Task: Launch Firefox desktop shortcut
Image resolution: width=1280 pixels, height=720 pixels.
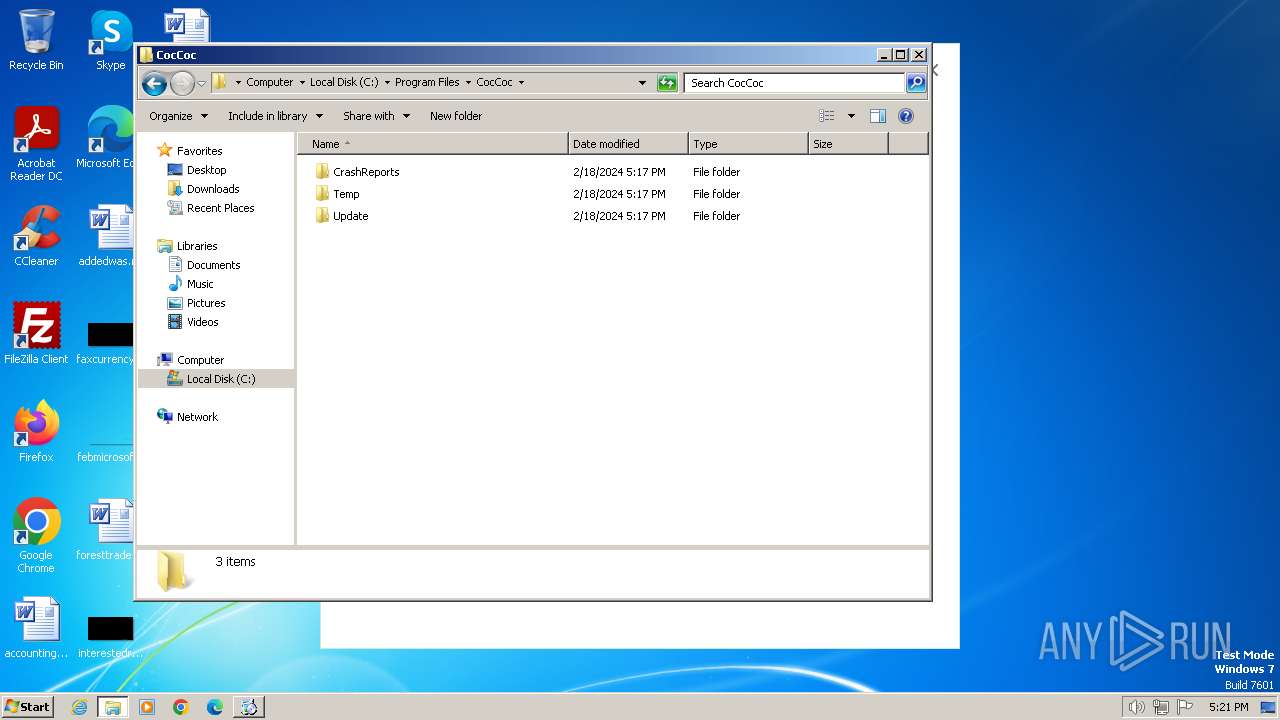Action: 36,431
